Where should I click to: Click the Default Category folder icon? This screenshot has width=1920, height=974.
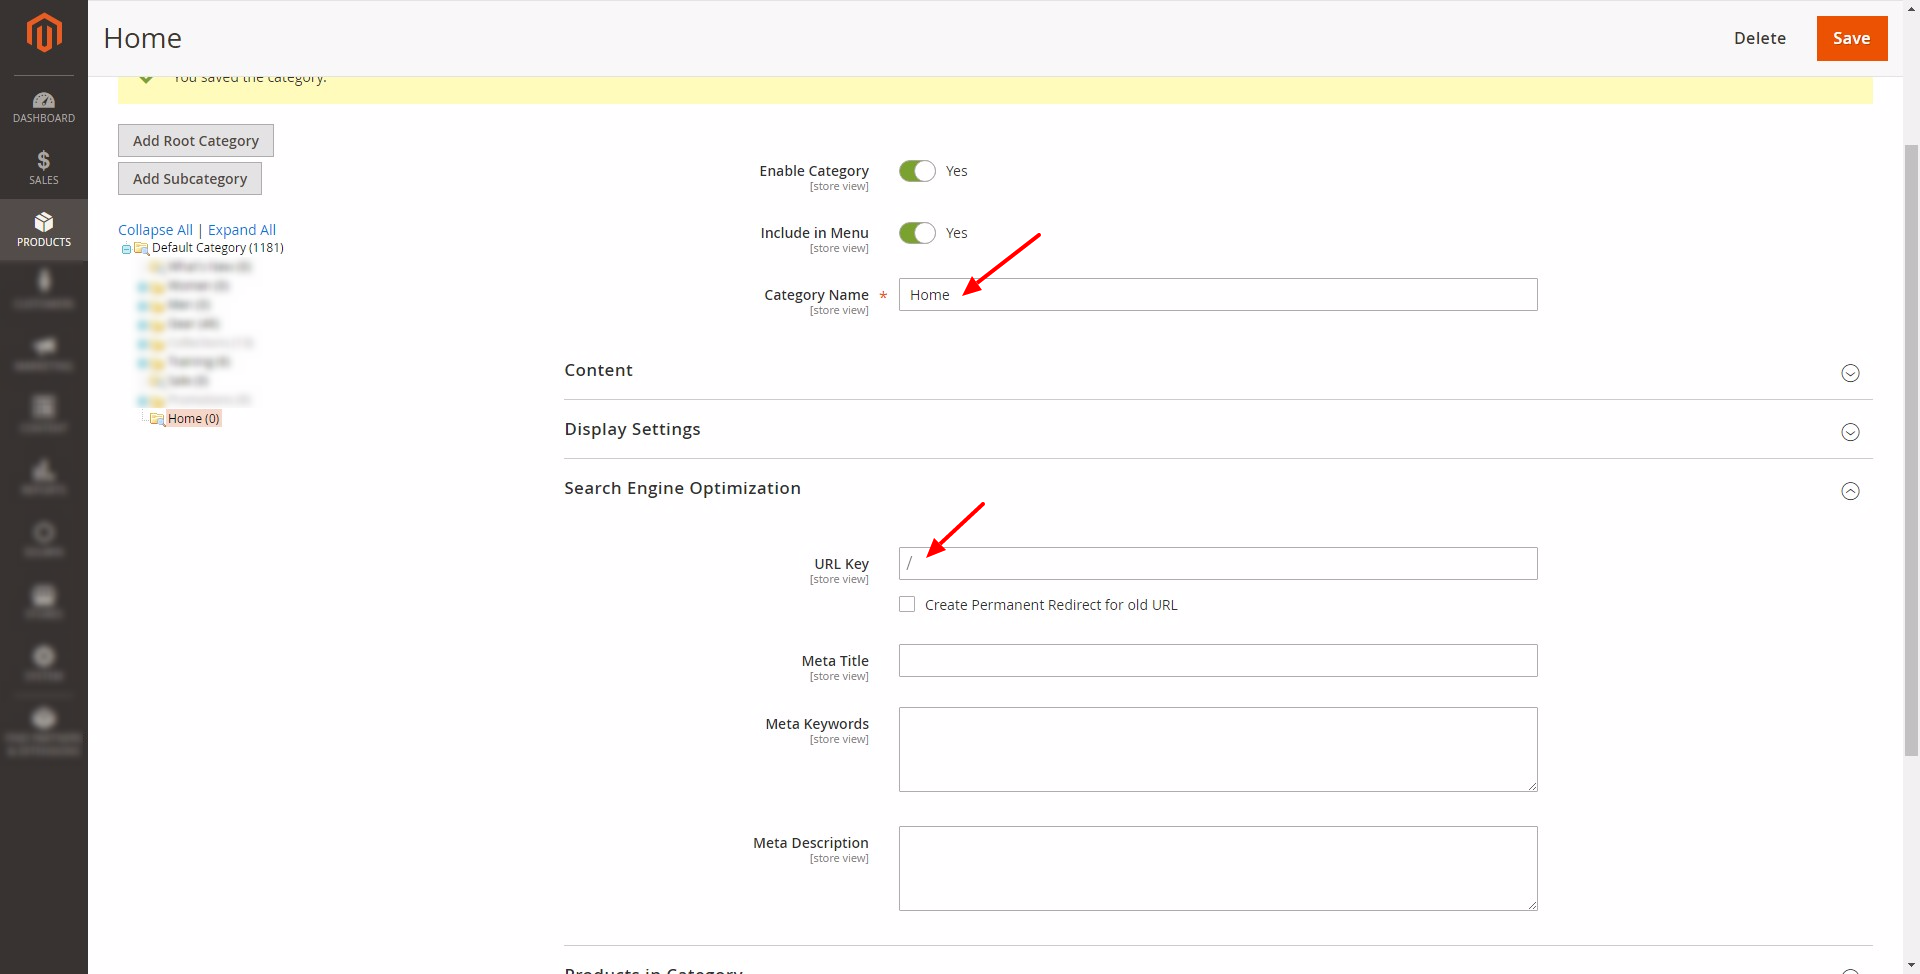coord(141,248)
